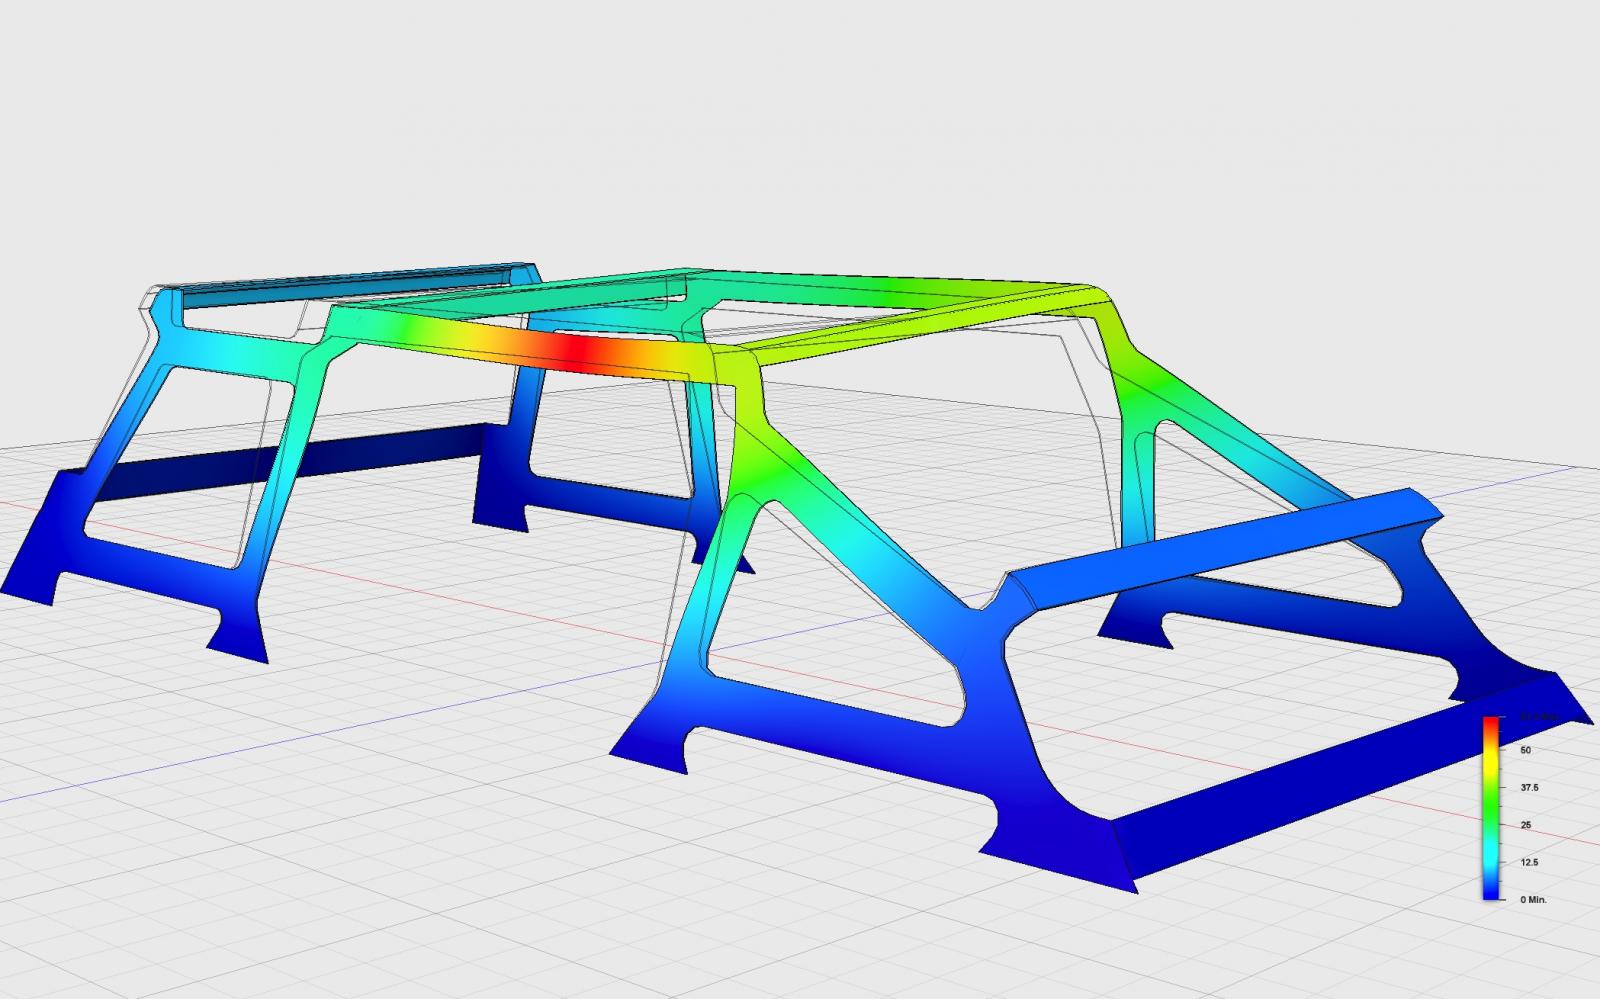This screenshot has height=999, width=1600.
Task: Click the rainbow stress color legend bar
Action: point(1491,808)
